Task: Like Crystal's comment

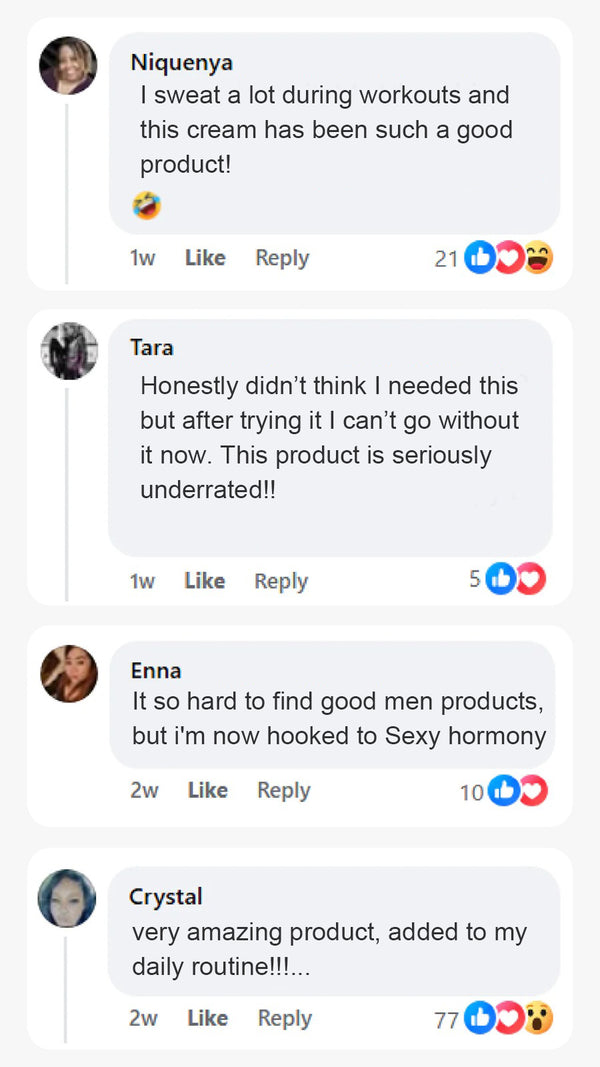Action: (207, 1018)
